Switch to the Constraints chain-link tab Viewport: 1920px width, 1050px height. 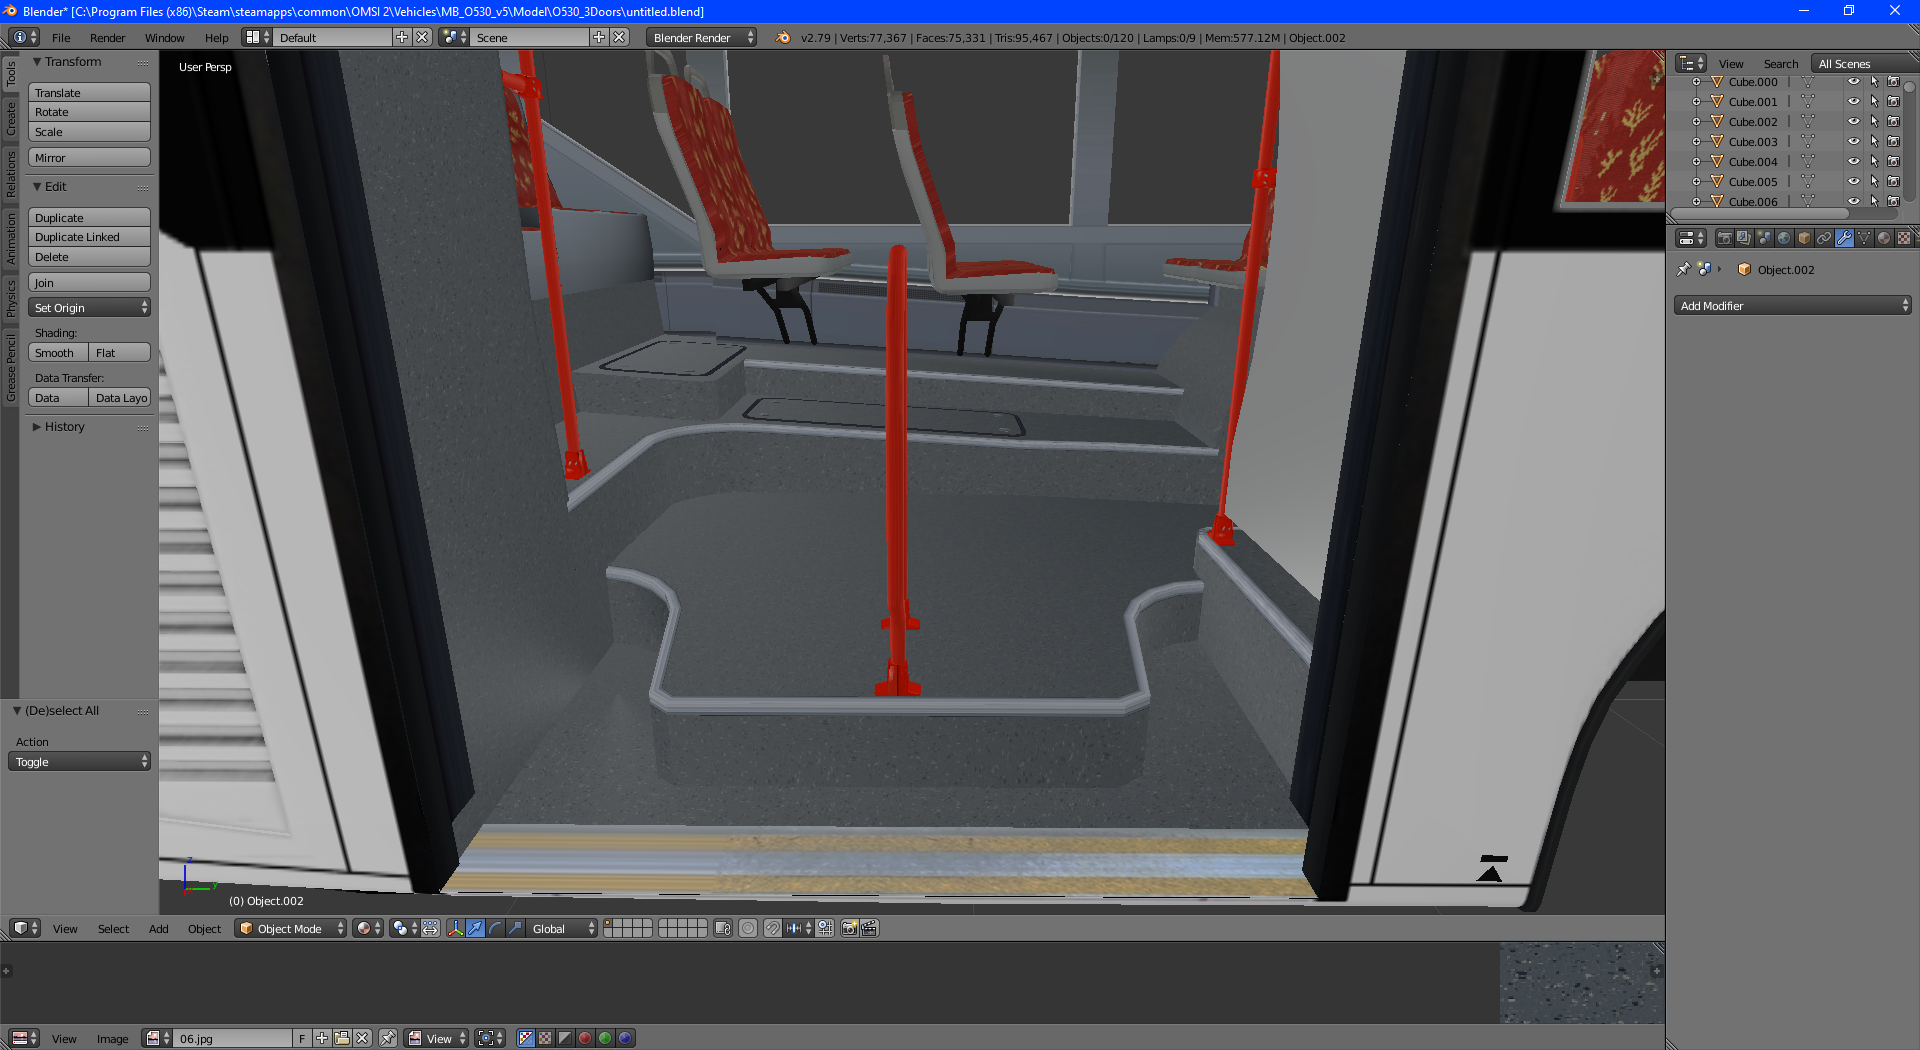[1824, 238]
